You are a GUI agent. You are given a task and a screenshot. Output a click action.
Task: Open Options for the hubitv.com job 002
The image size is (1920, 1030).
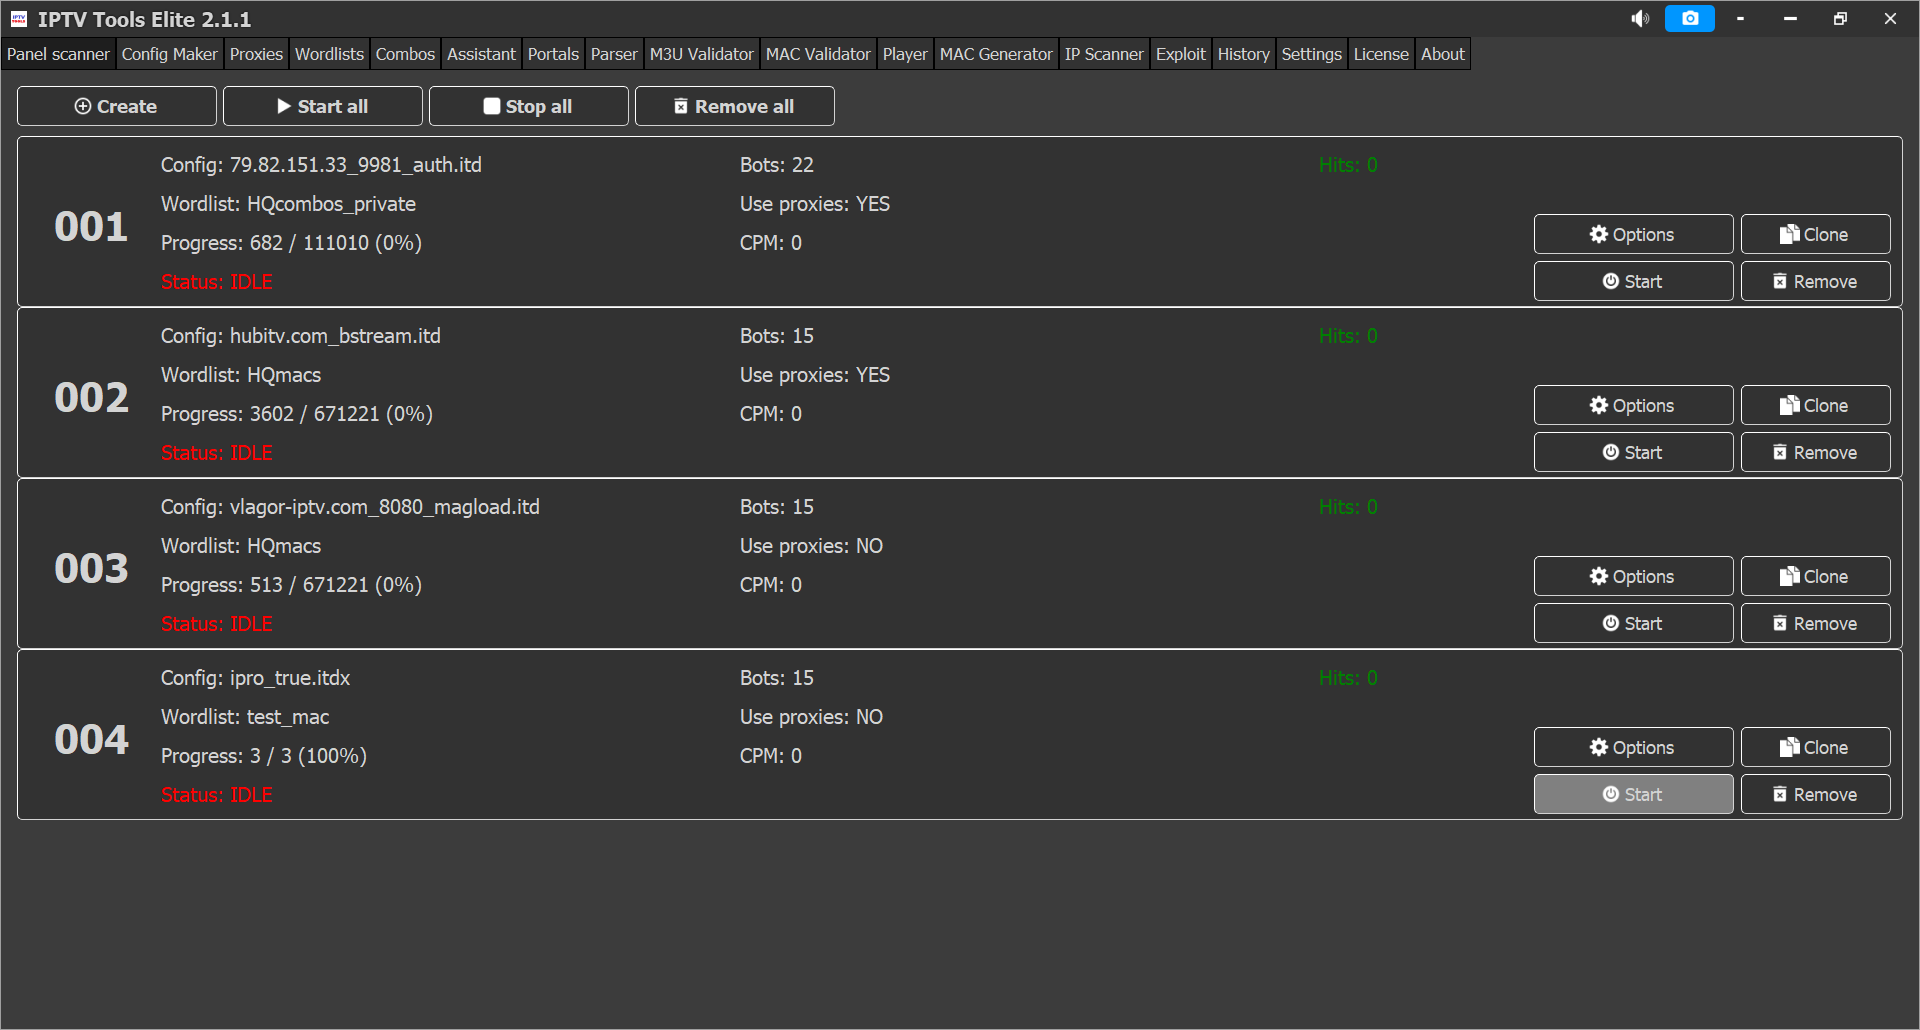click(1632, 405)
